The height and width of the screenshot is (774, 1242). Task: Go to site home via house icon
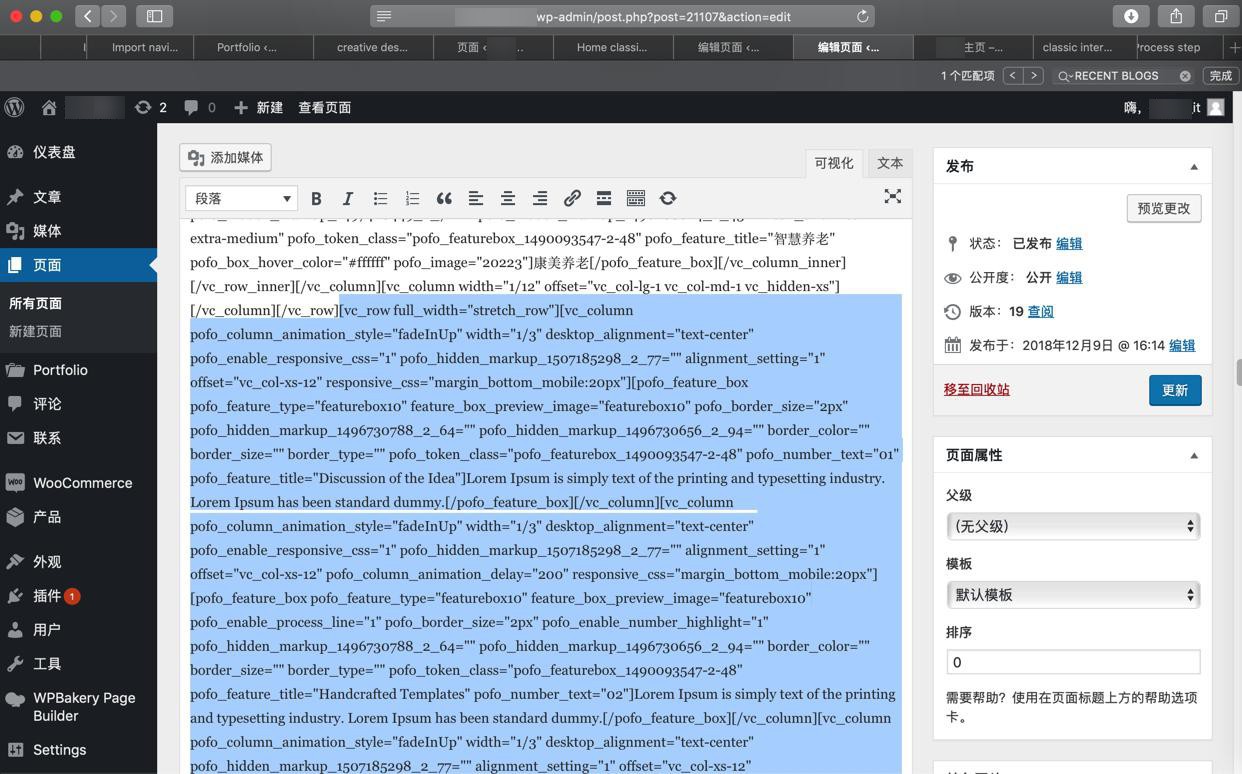coord(48,107)
